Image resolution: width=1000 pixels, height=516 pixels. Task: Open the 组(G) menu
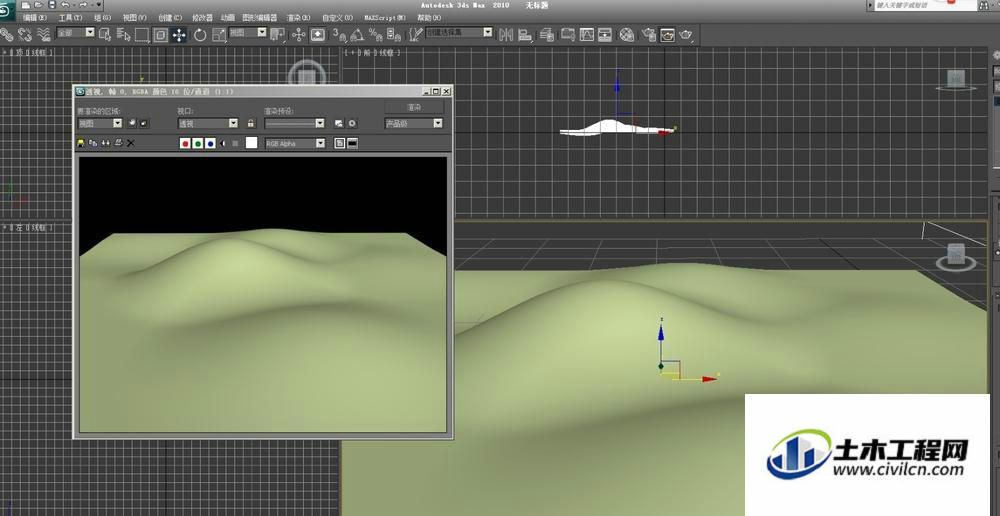102,18
